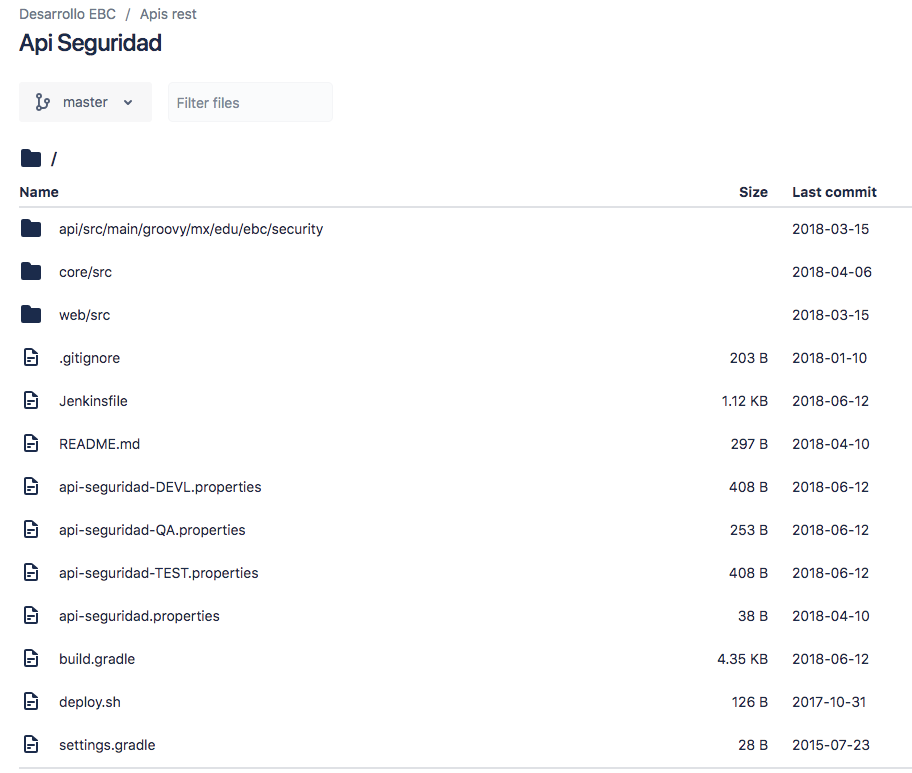Screen dimensions: 912x773
Task: Click the 4.35 KB size of build.gradle
Action: pyautogui.click(x=743, y=660)
